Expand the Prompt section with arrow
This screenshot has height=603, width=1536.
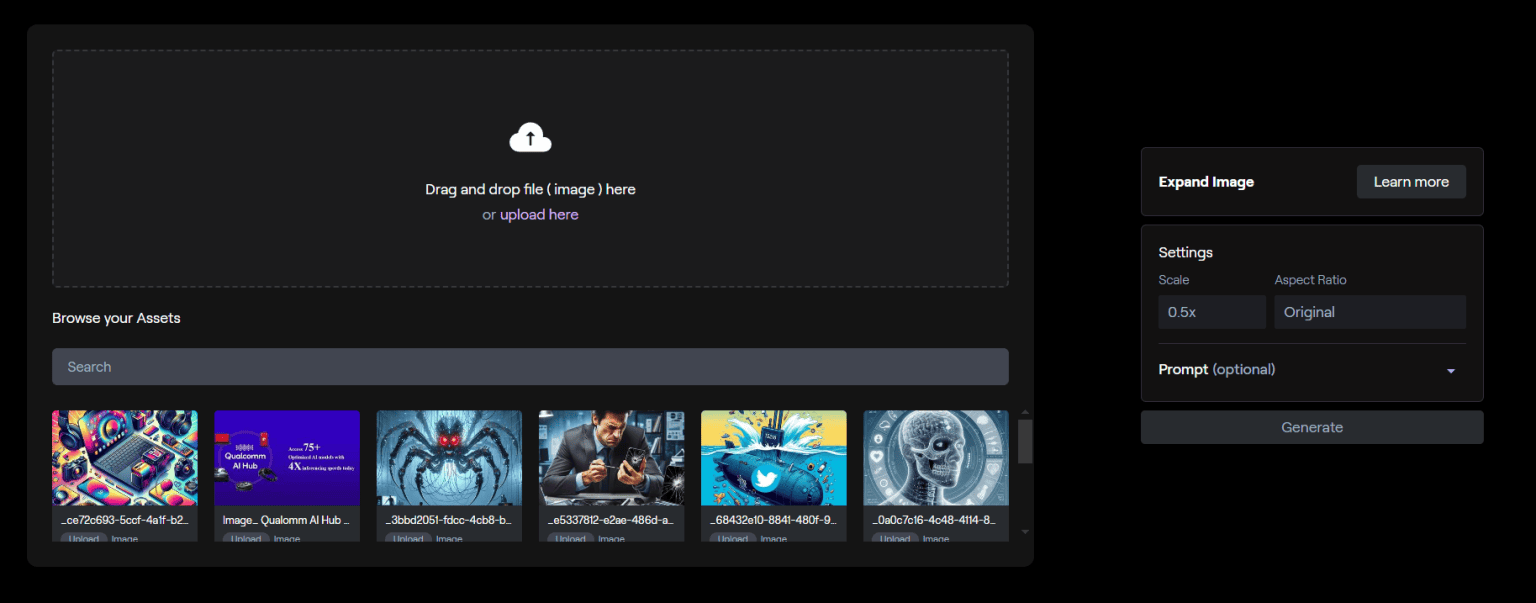pyautogui.click(x=1450, y=371)
